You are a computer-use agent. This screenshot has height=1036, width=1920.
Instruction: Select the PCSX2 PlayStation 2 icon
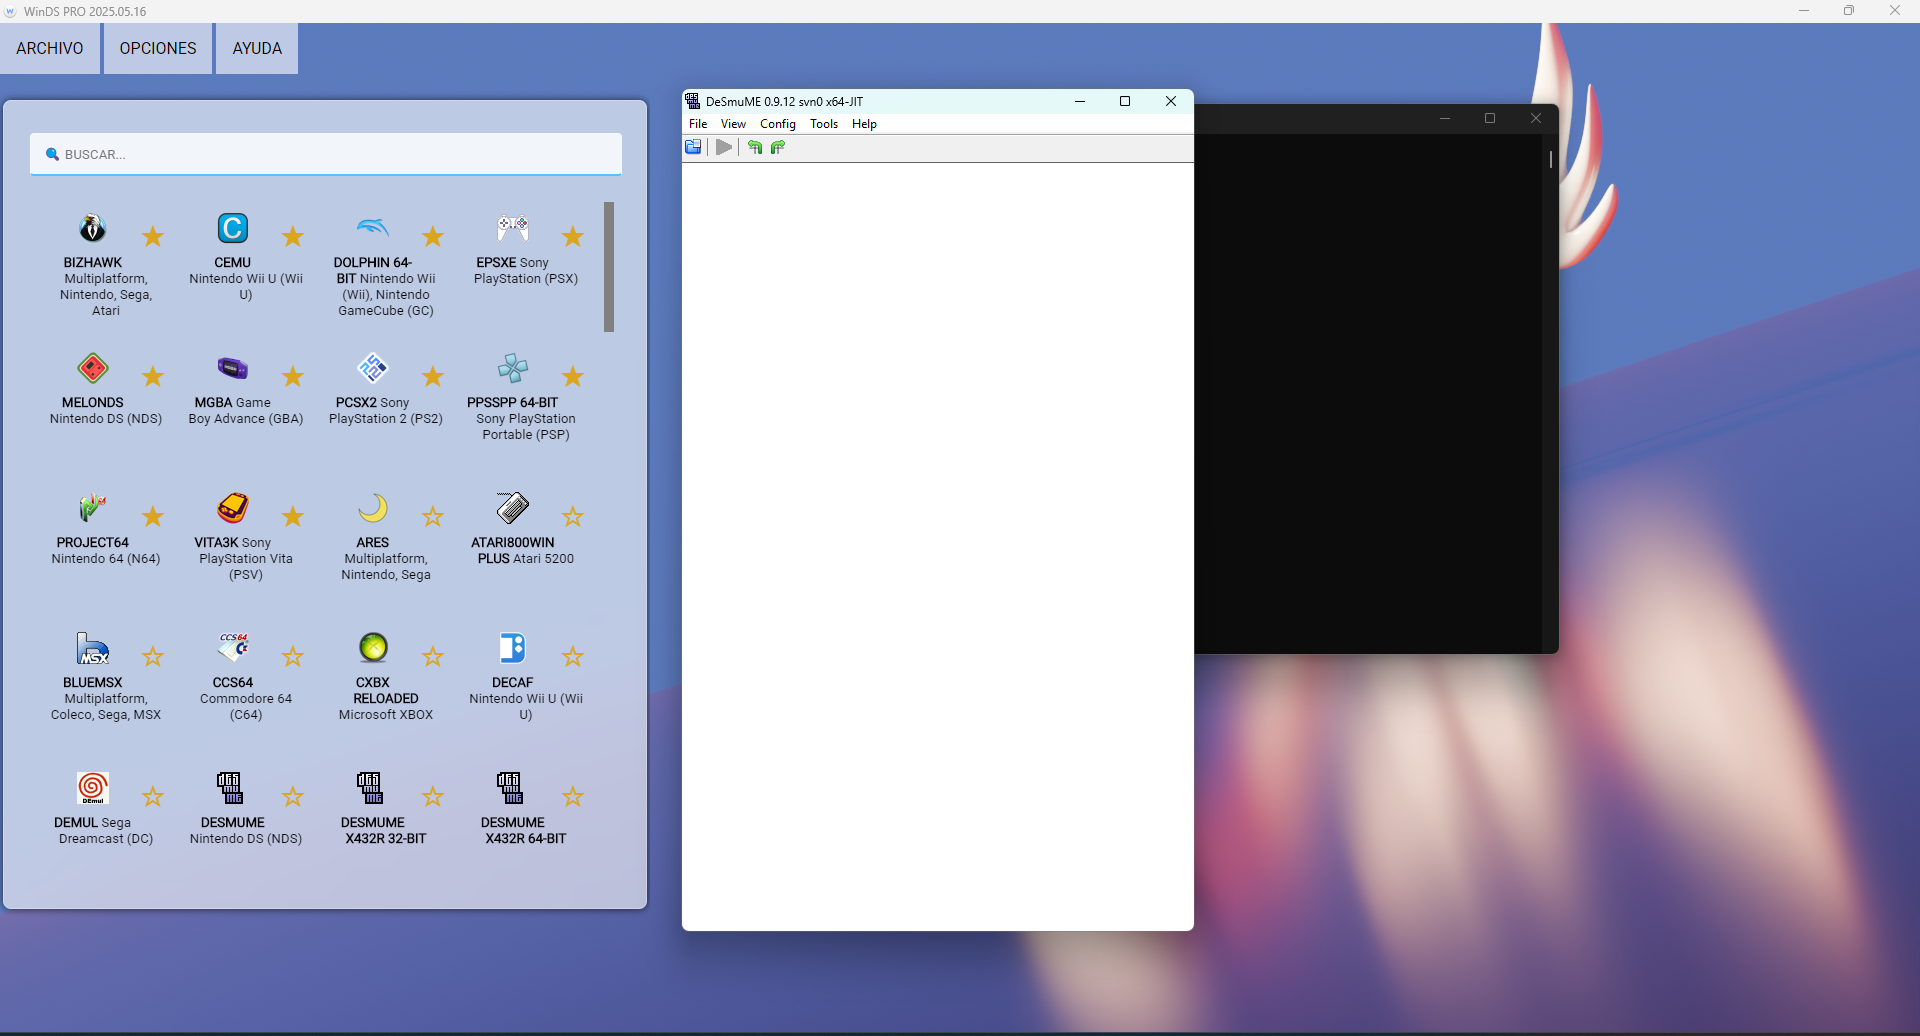click(373, 368)
